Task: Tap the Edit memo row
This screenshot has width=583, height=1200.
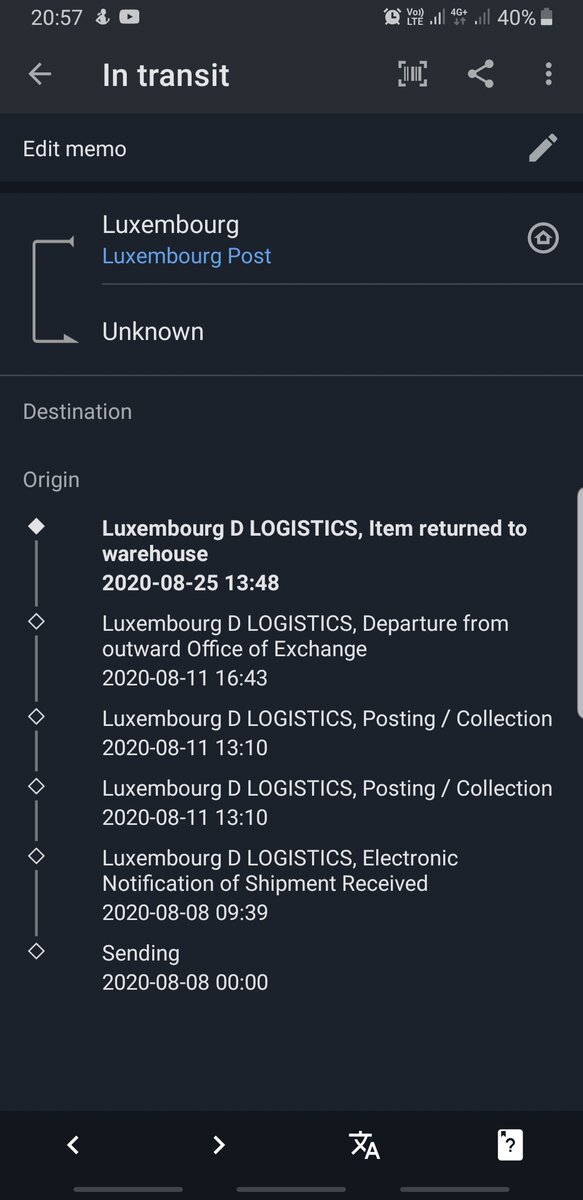Action: point(291,149)
